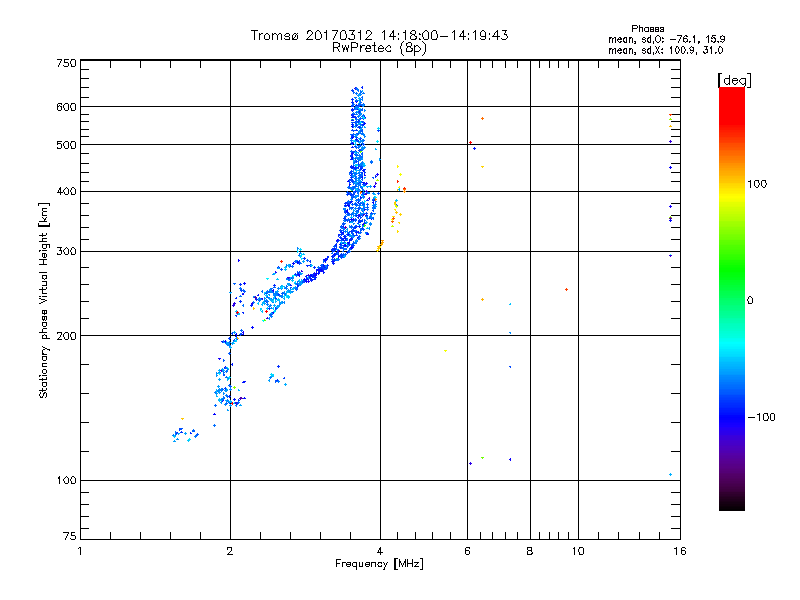Click the x-axis tick label "2"
The image size is (800, 600).
[x=230, y=551]
